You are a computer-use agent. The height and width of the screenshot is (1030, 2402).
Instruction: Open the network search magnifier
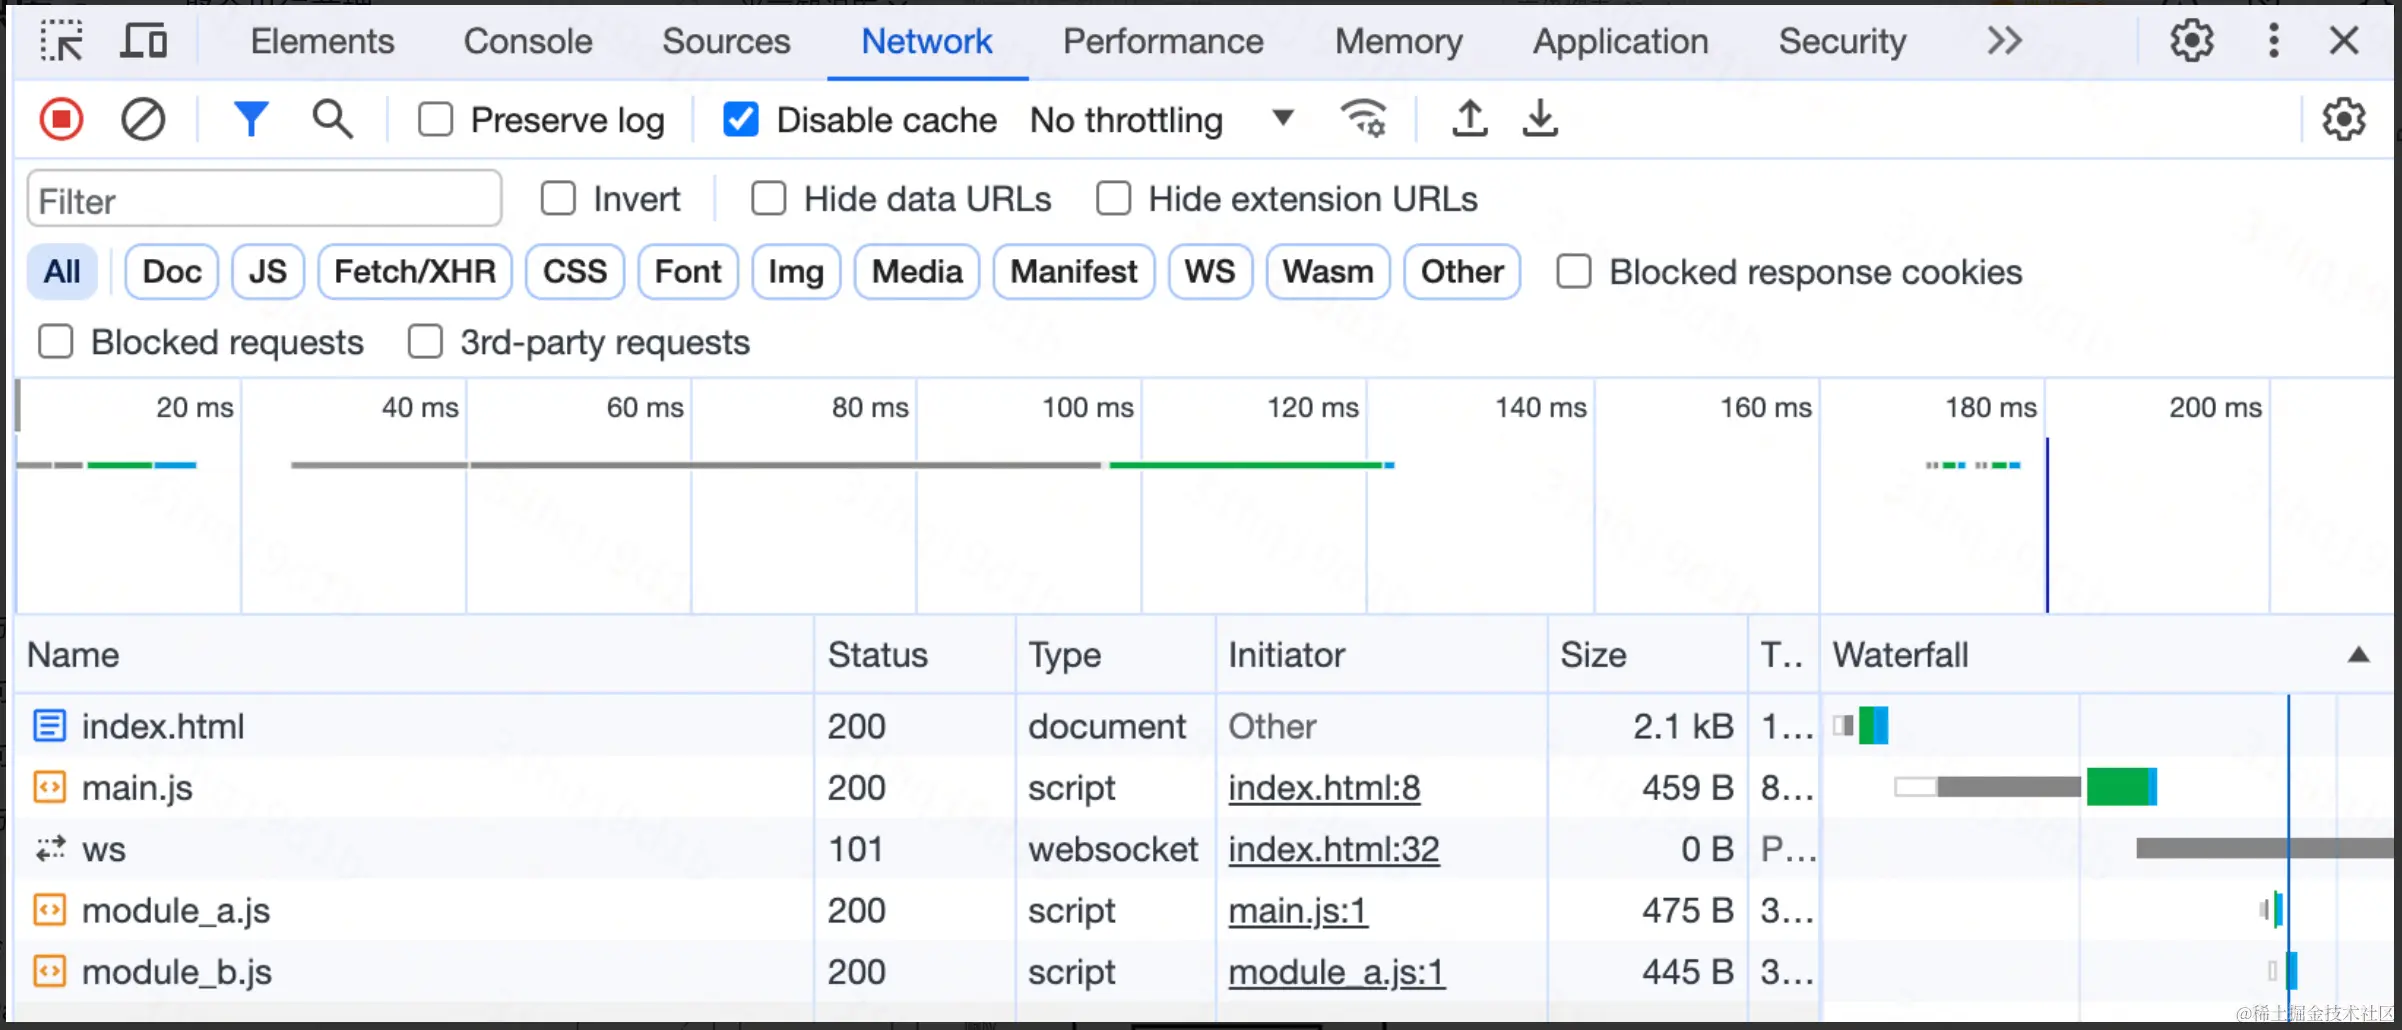(332, 120)
